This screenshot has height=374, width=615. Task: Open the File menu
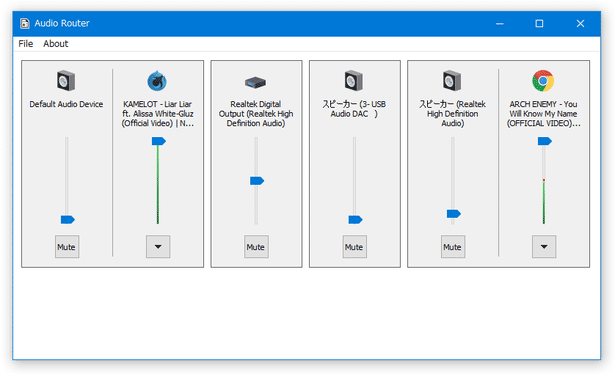click(x=25, y=44)
